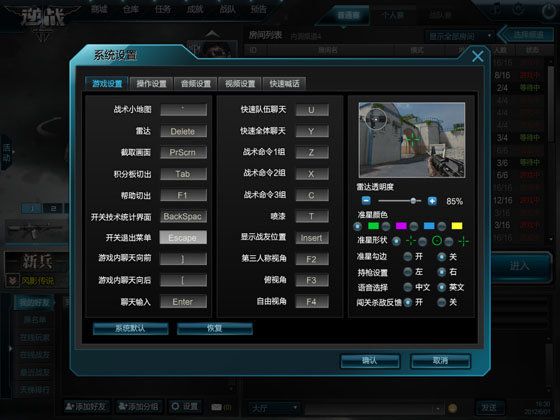This screenshot has width=560, height=420.
Task: Set 语音选择 to 英文
Action: [442, 287]
